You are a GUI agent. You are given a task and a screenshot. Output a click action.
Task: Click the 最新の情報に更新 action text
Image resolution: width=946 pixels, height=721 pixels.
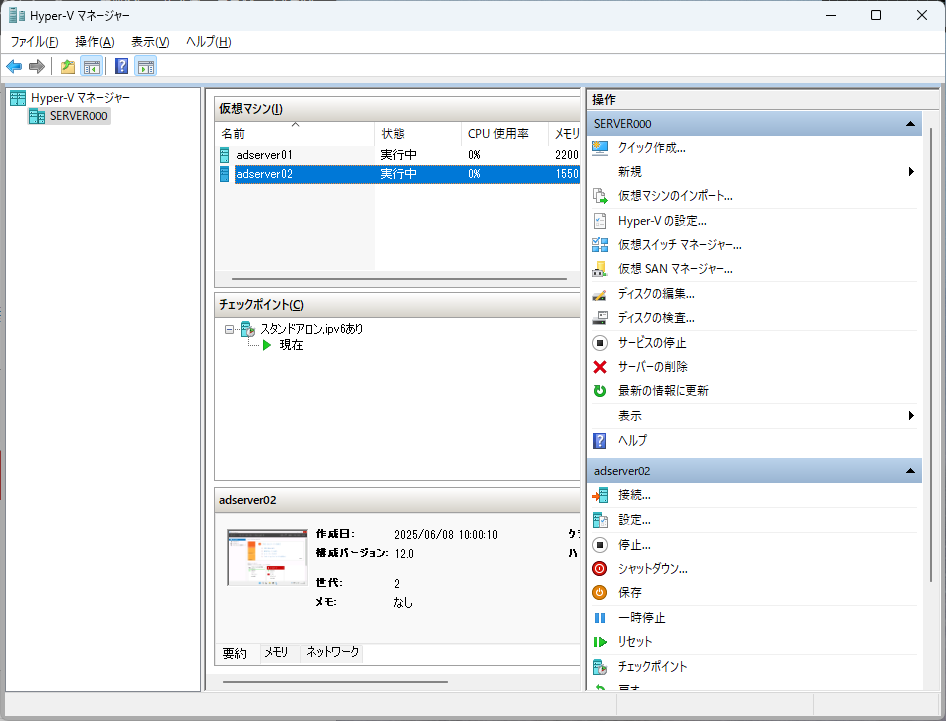click(664, 391)
